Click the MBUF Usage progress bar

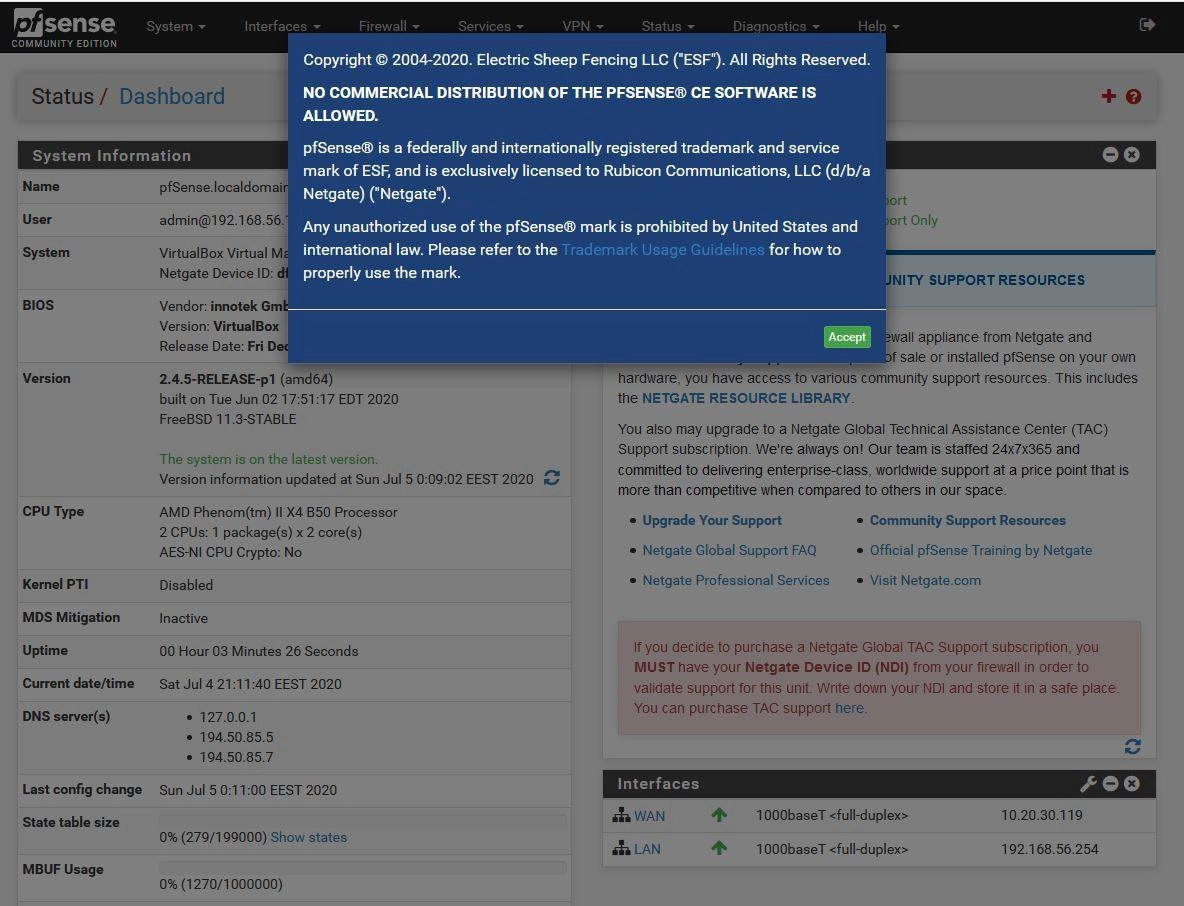click(362, 867)
